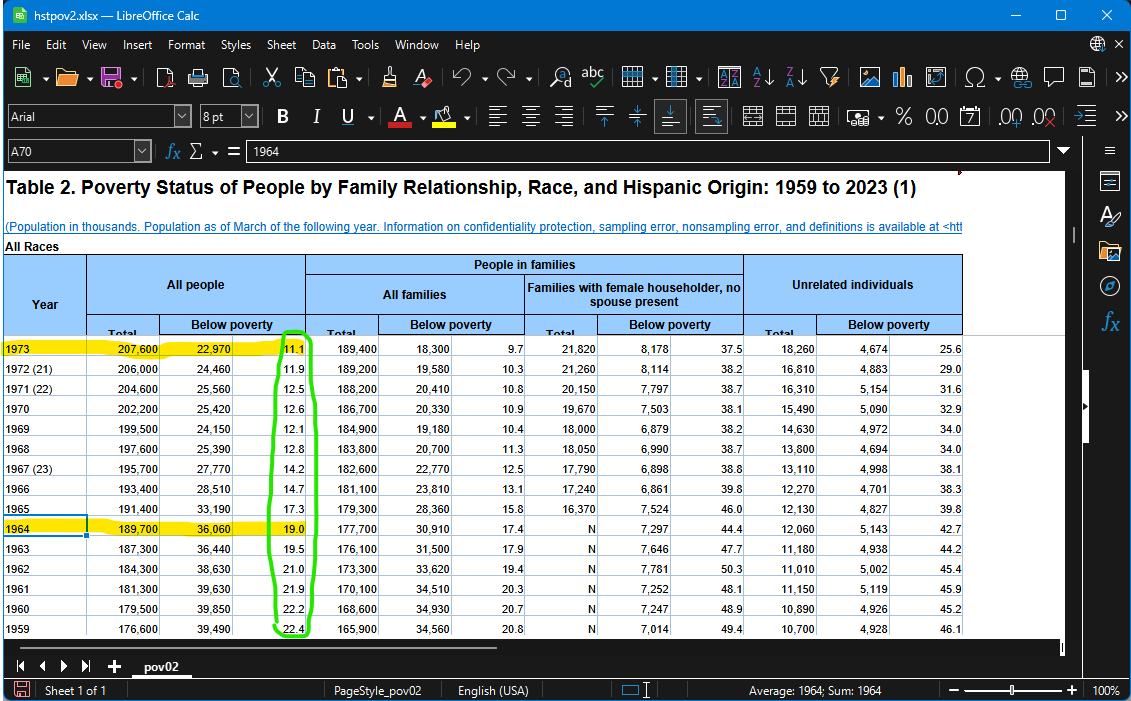Click the Sort Ascending icon
This screenshot has width=1131, height=701.
tap(763, 77)
